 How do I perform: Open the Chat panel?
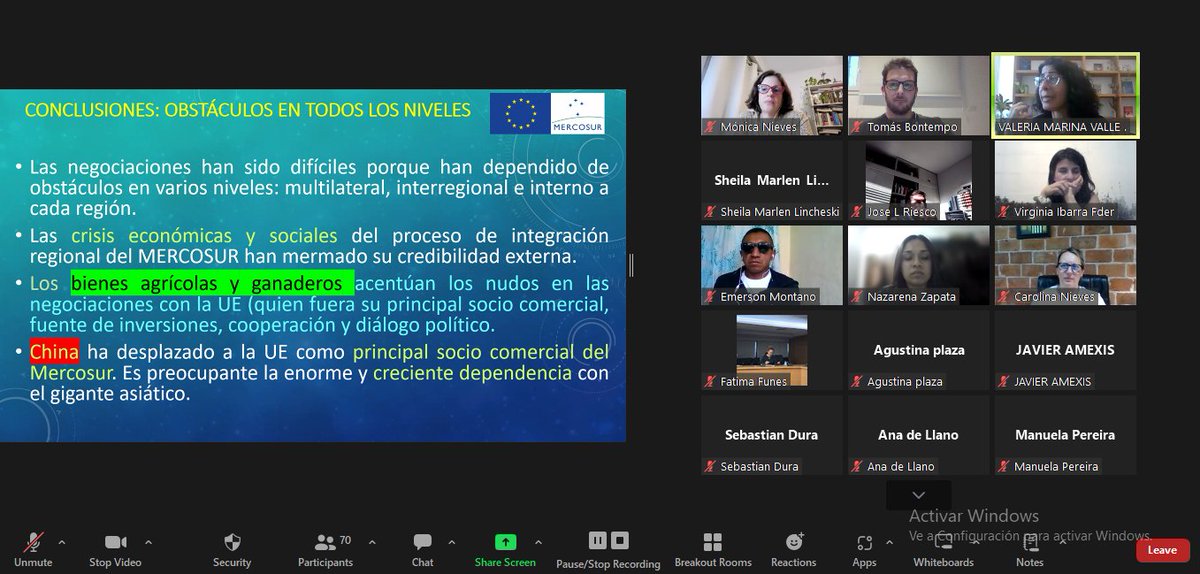pos(422,549)
